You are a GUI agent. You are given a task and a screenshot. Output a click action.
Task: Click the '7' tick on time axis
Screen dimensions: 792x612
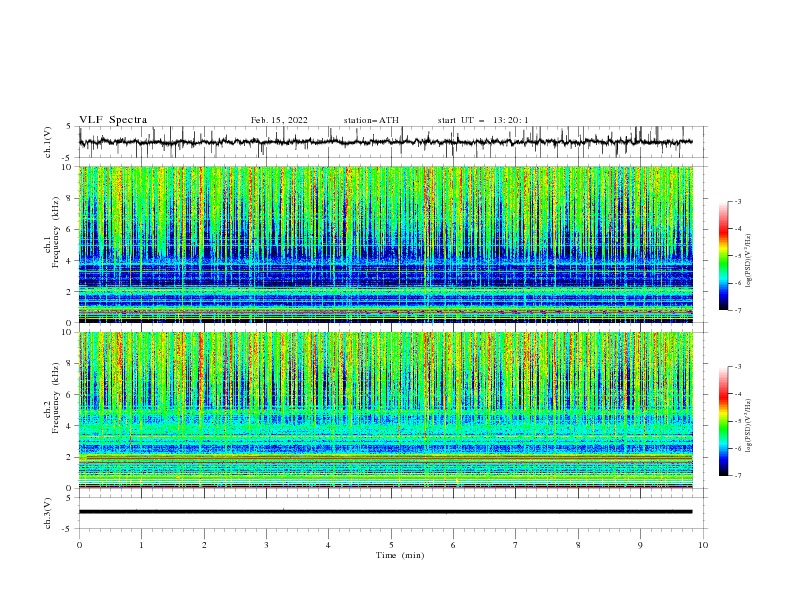516,545
